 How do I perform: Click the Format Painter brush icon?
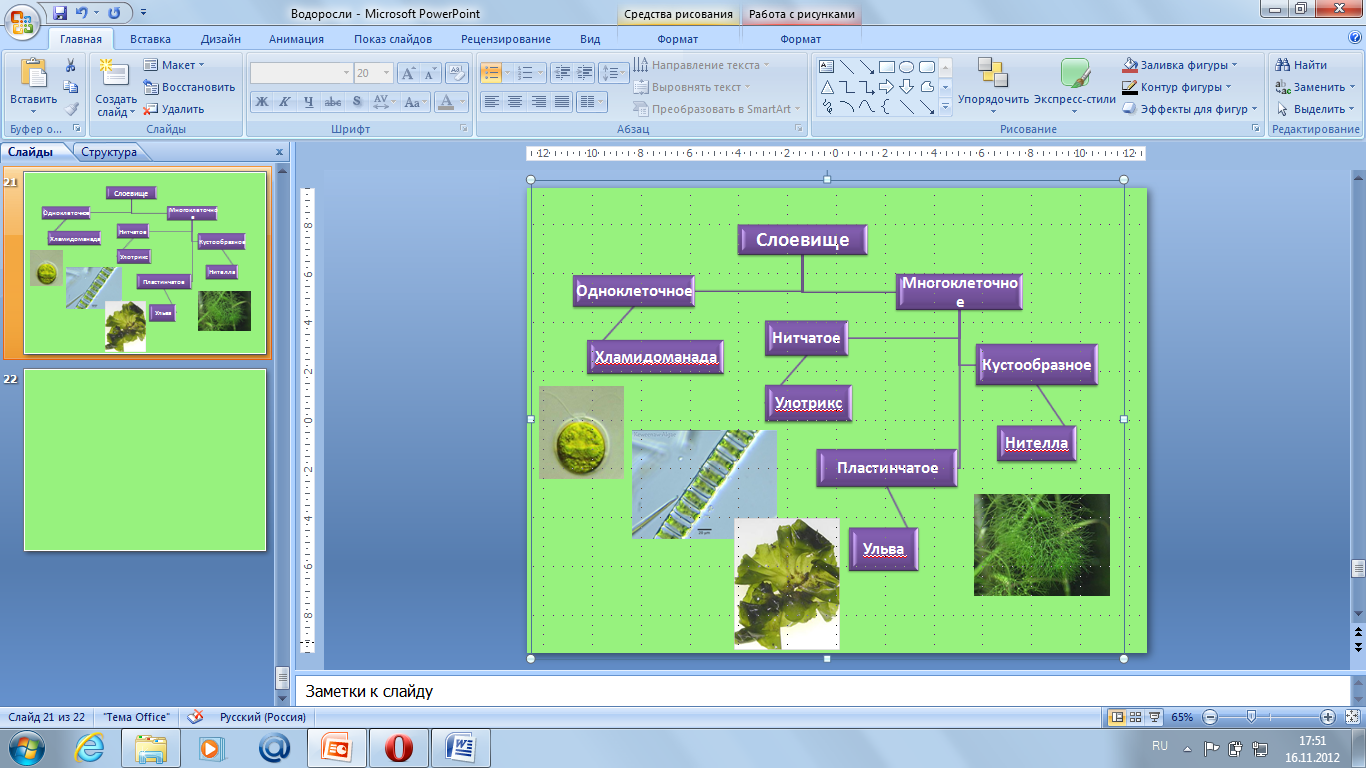coord(71,109)
